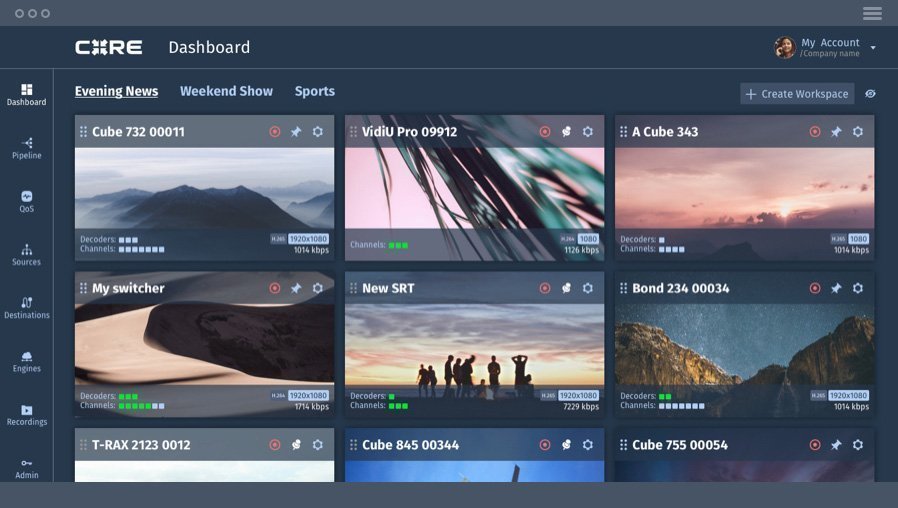The height and width of the screenshot is (508, 898).
Task: Open settings gear for T-RAX 2123 0012
Action: (x=318, y=444)
